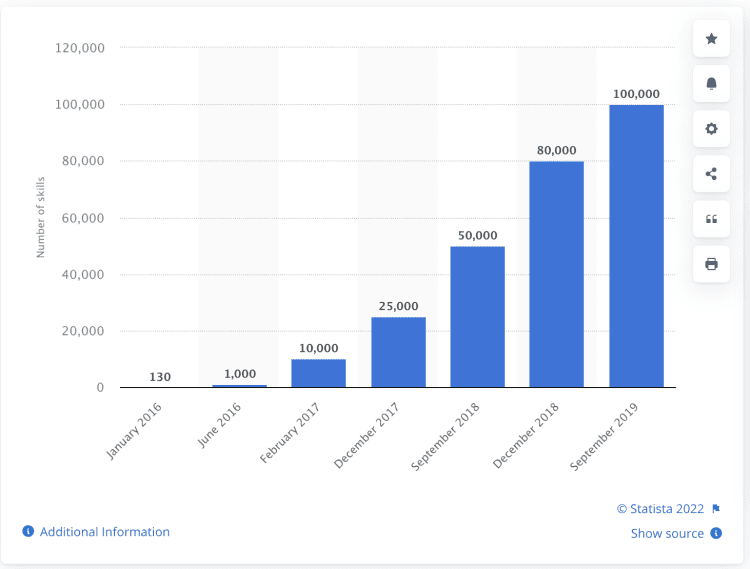This screenshot has width=750, height=569.
Task: Open the Additional Information link
Action: (104, 532)
